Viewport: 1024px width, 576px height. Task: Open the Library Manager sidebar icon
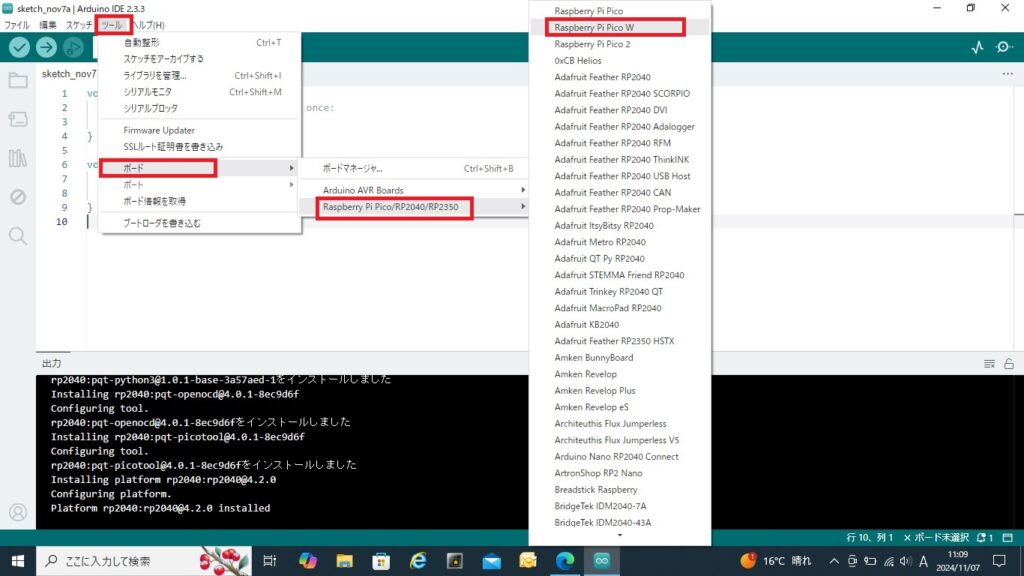coord(18,158)
